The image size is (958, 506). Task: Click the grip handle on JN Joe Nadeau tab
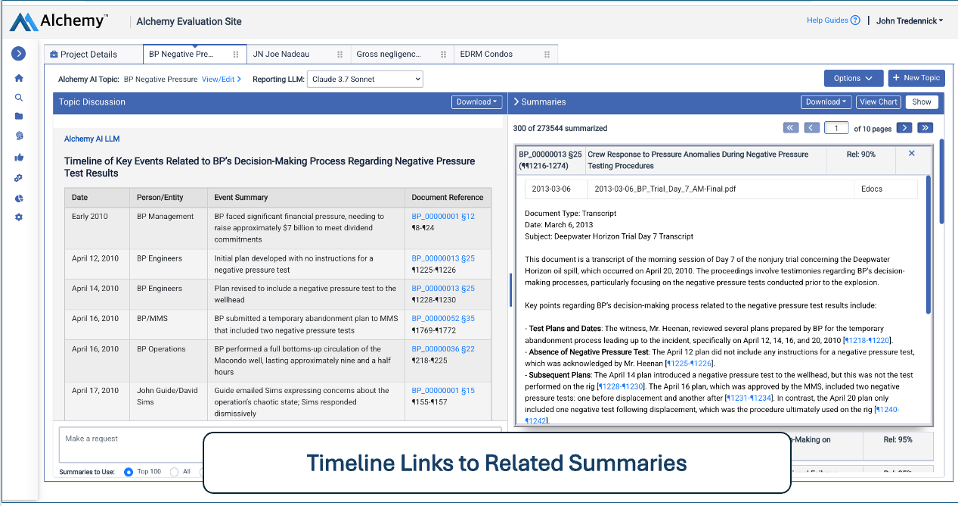point(340,54)
